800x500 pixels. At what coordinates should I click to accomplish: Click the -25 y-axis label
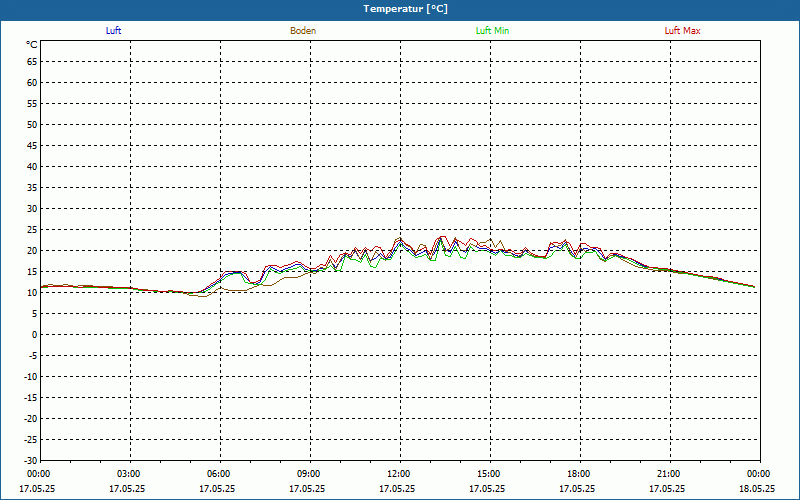(x=30, y=439)
